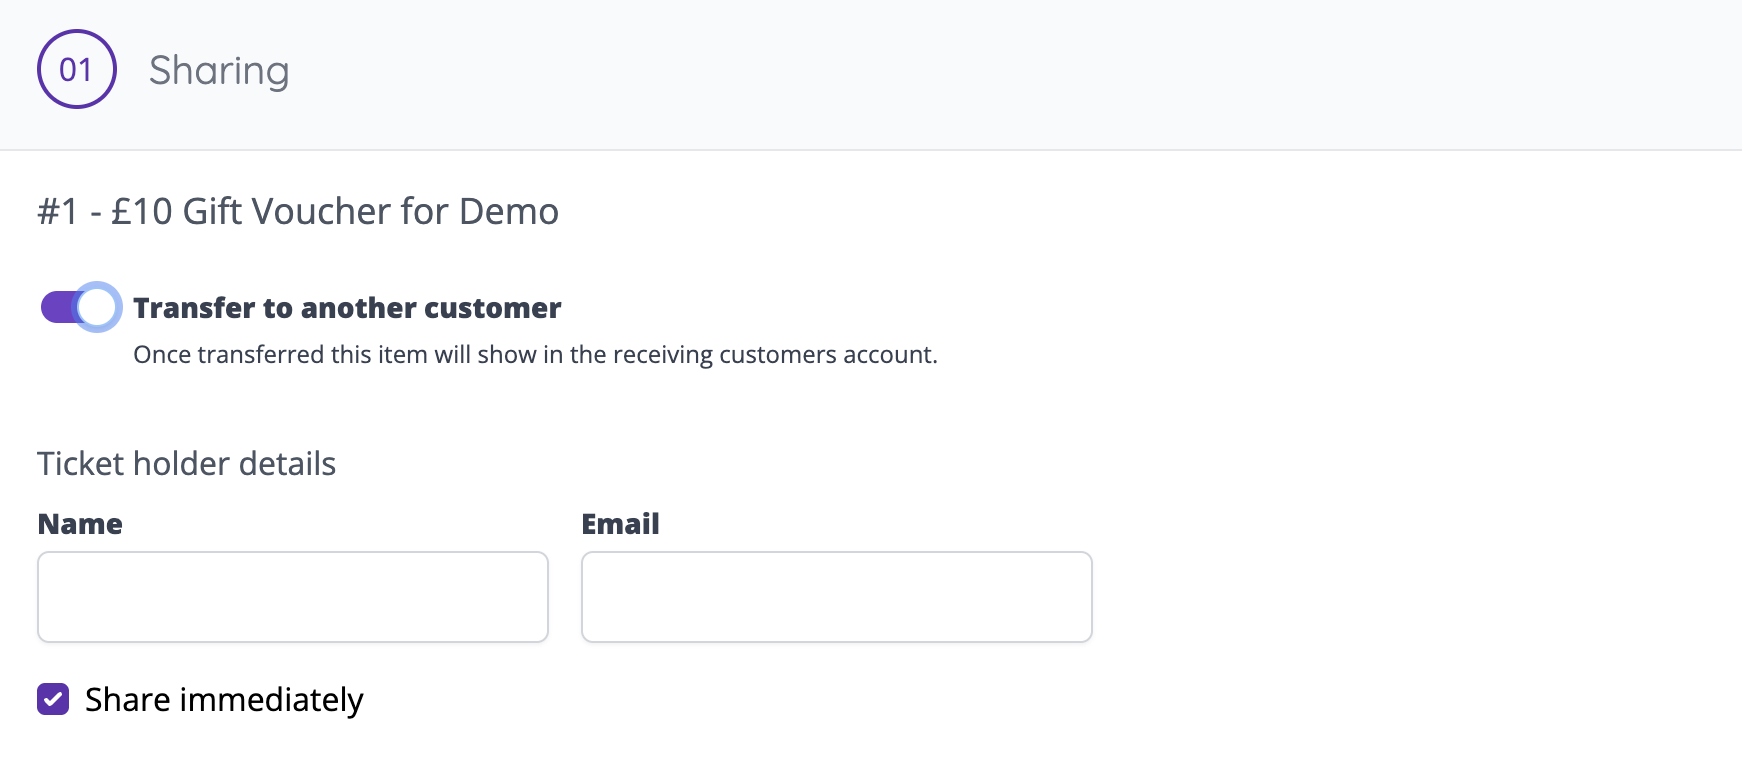Screen dimensions: 1742x760
Task: Click the 'Share immediately' label text
Action: pyautogui.click(x=224, y=700)
